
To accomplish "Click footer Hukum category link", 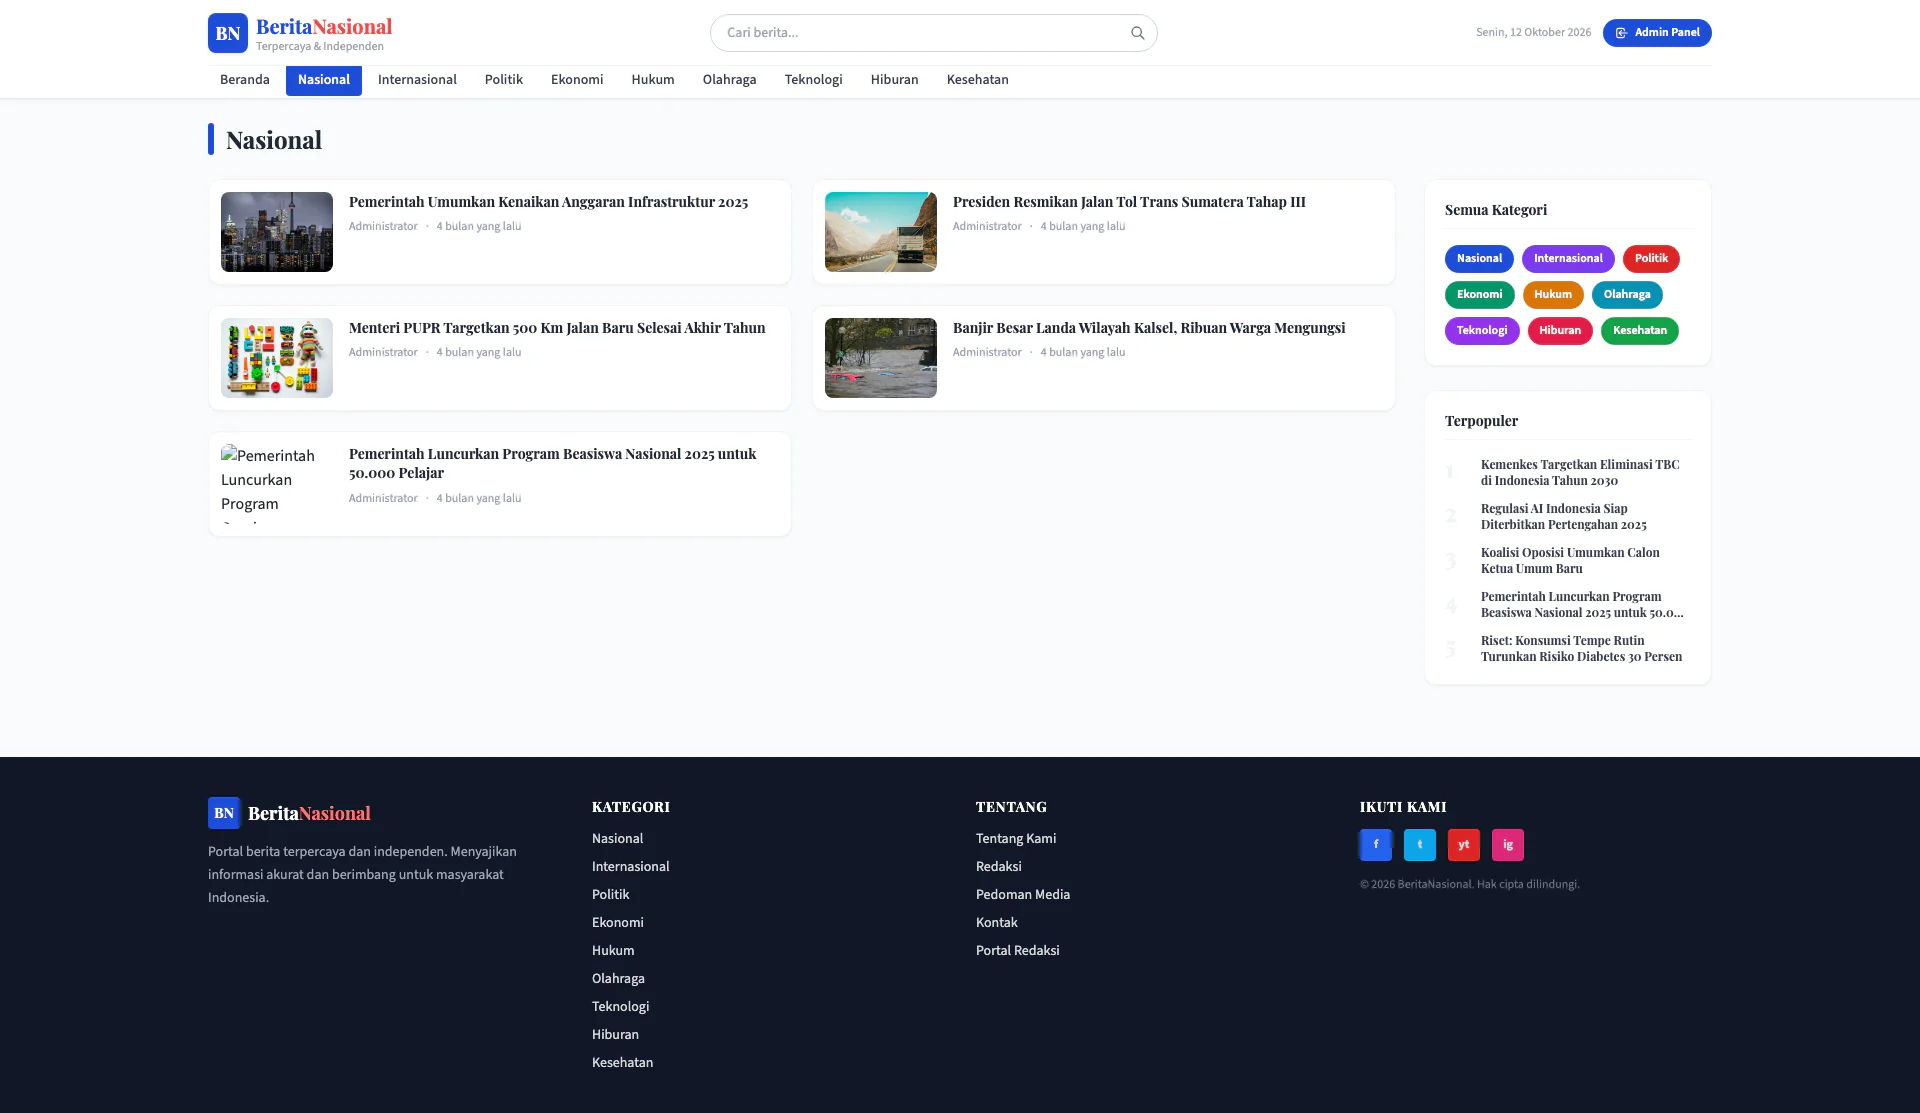I will (x=613, y=951).
